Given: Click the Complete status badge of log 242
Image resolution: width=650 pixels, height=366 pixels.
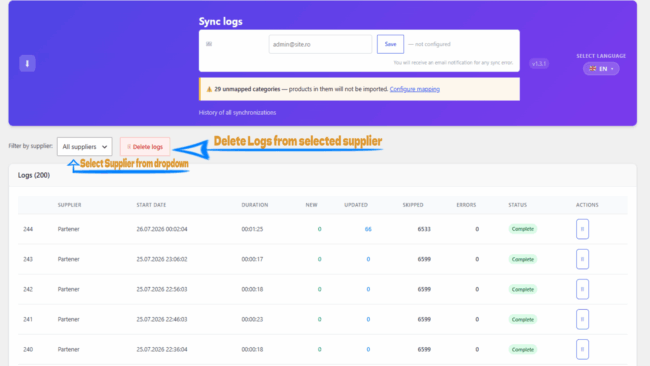Looking at the screenshot, I should pos(523,289).
